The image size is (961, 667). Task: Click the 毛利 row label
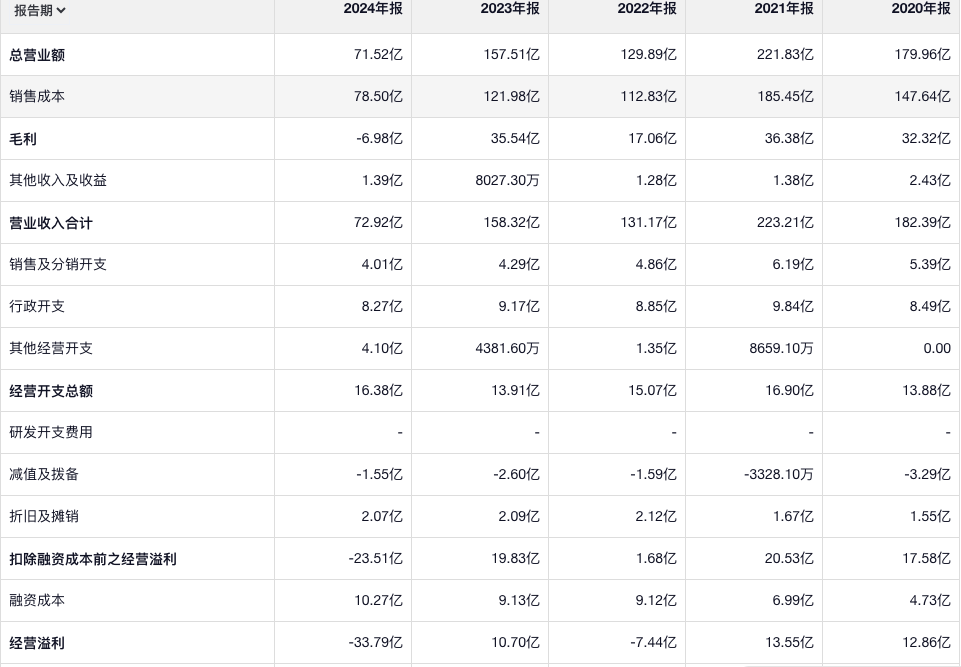click(24, 139)
